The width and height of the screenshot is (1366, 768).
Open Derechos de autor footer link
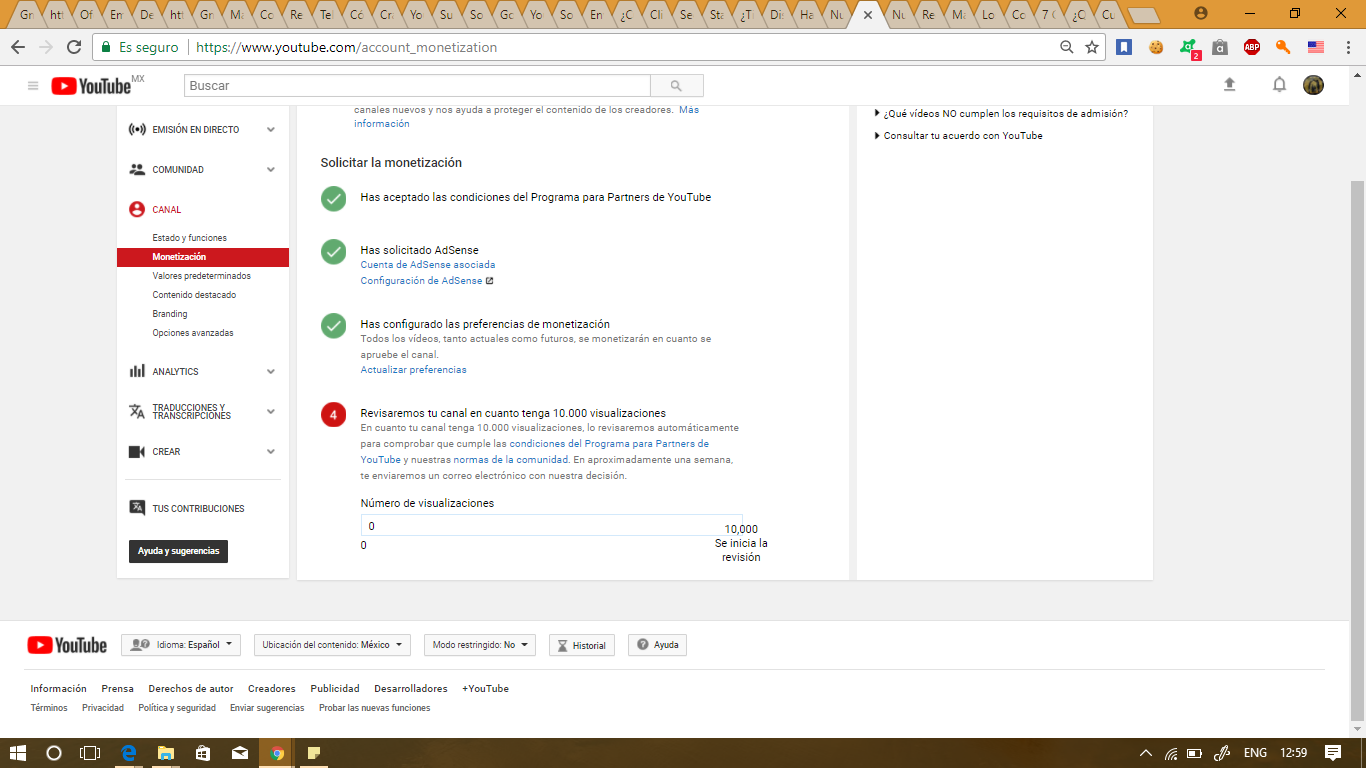point(191,689)
